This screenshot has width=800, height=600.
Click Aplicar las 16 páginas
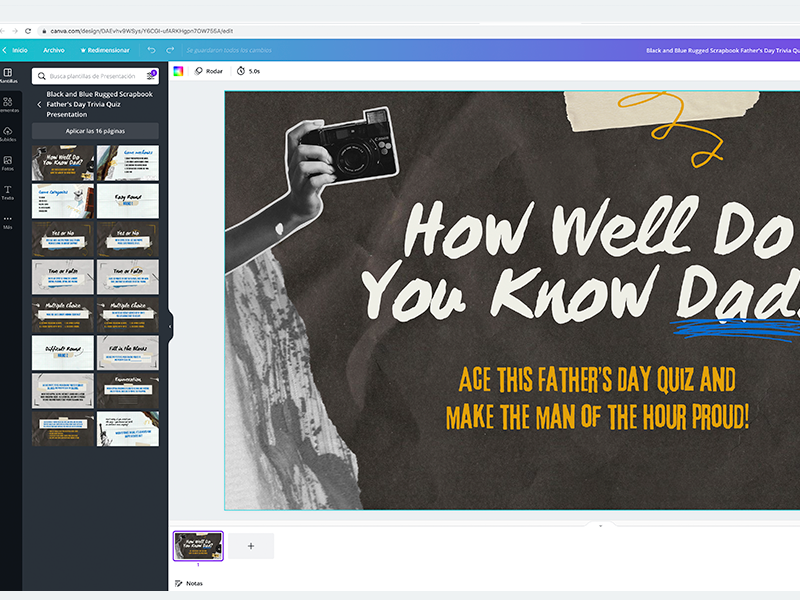pos(97,131)
